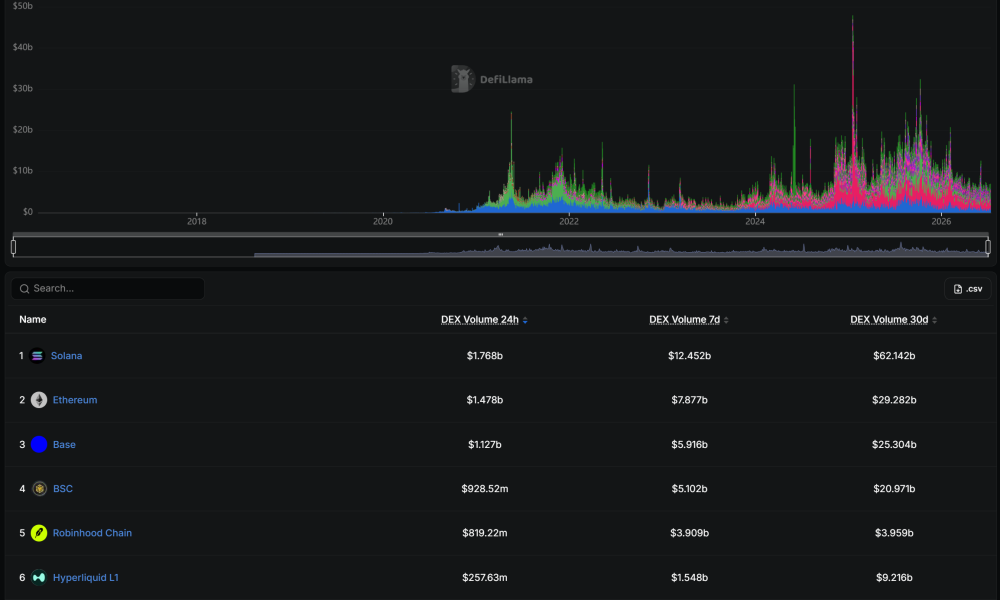Select Hyperliquid L1 7d volume $1.548b
This screenshot has height=600, width=1000.
[x=689, y=578]
